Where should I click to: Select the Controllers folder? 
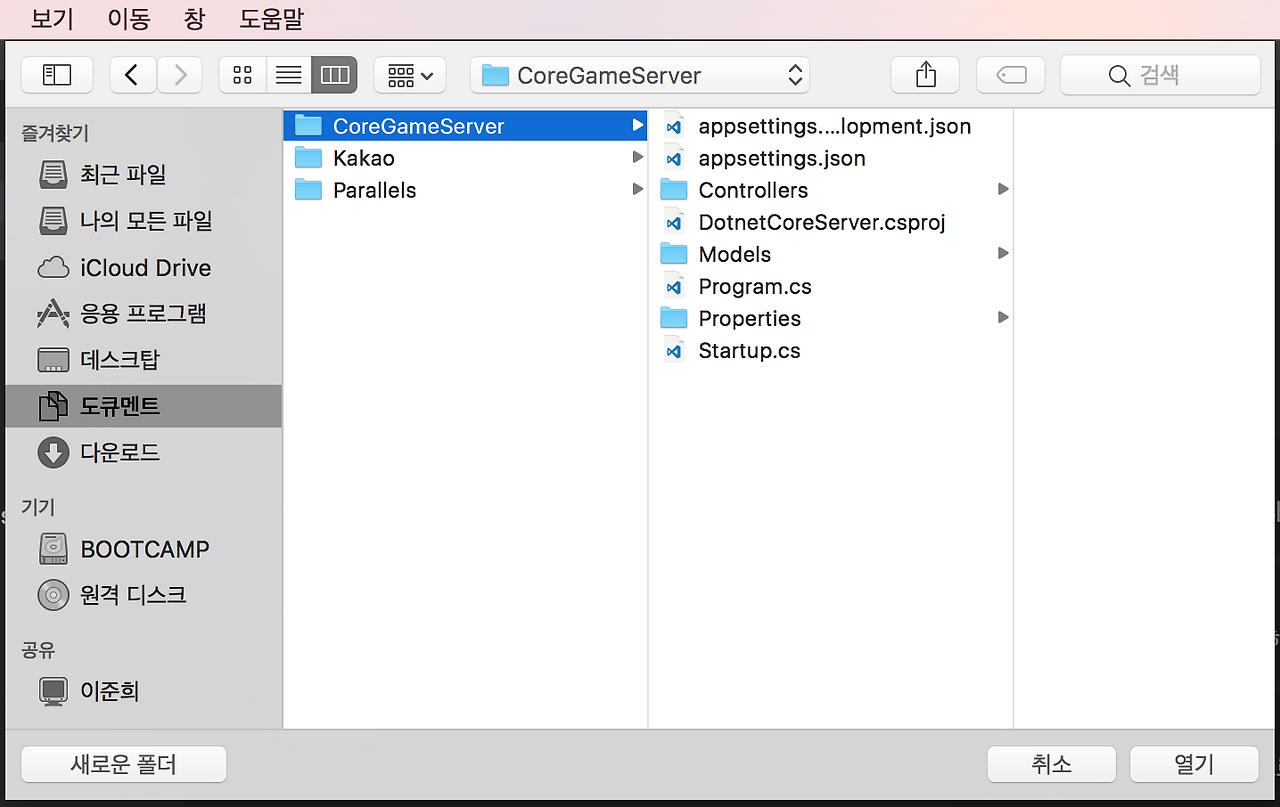click(832, 190)
